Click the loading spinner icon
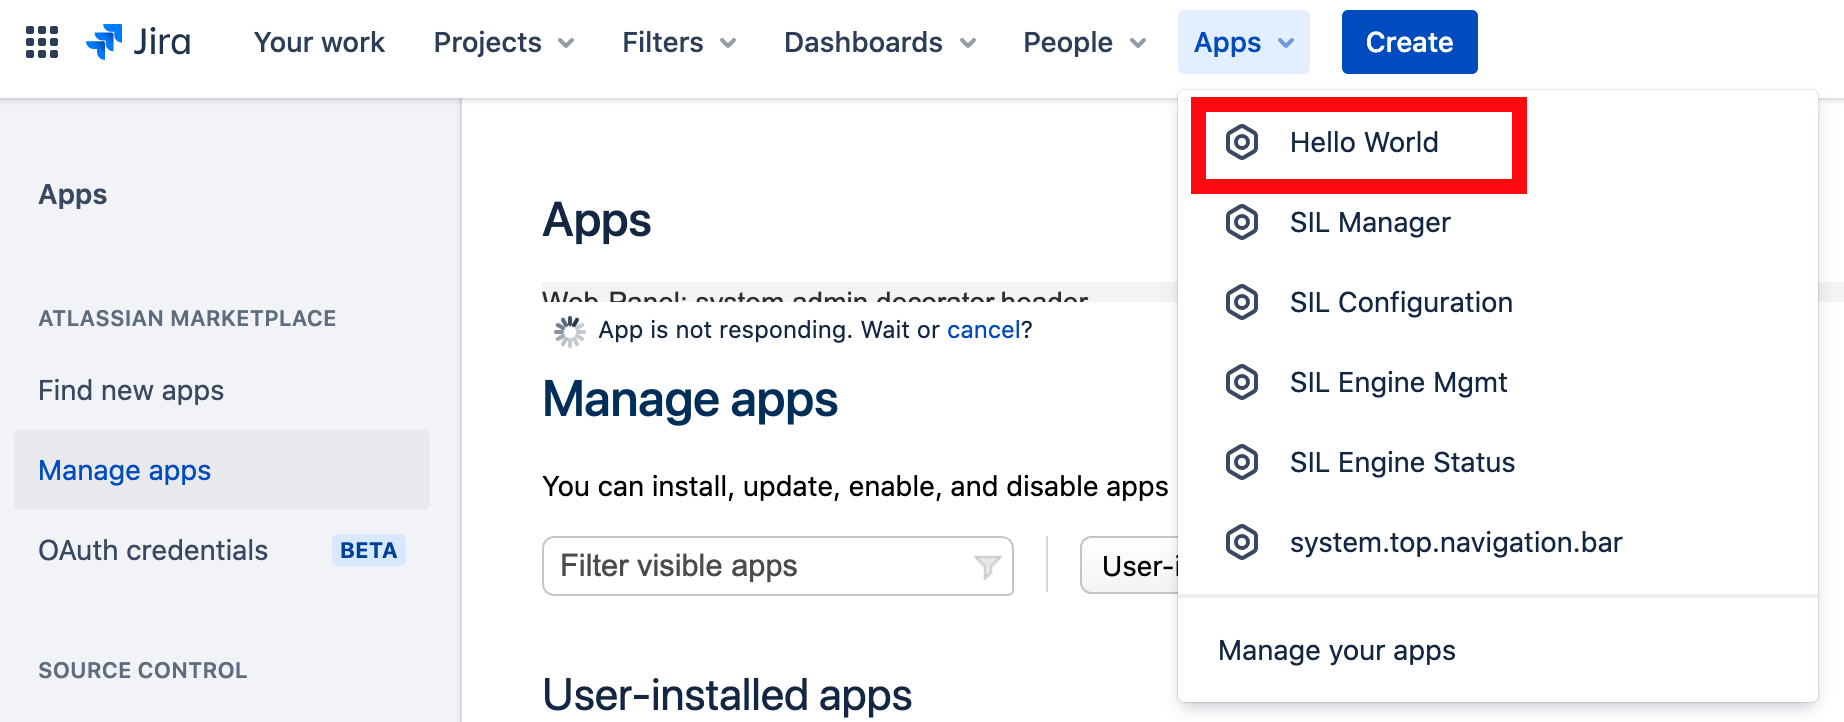The width and height of the screenshot is (1844, 722). point(570,332)
